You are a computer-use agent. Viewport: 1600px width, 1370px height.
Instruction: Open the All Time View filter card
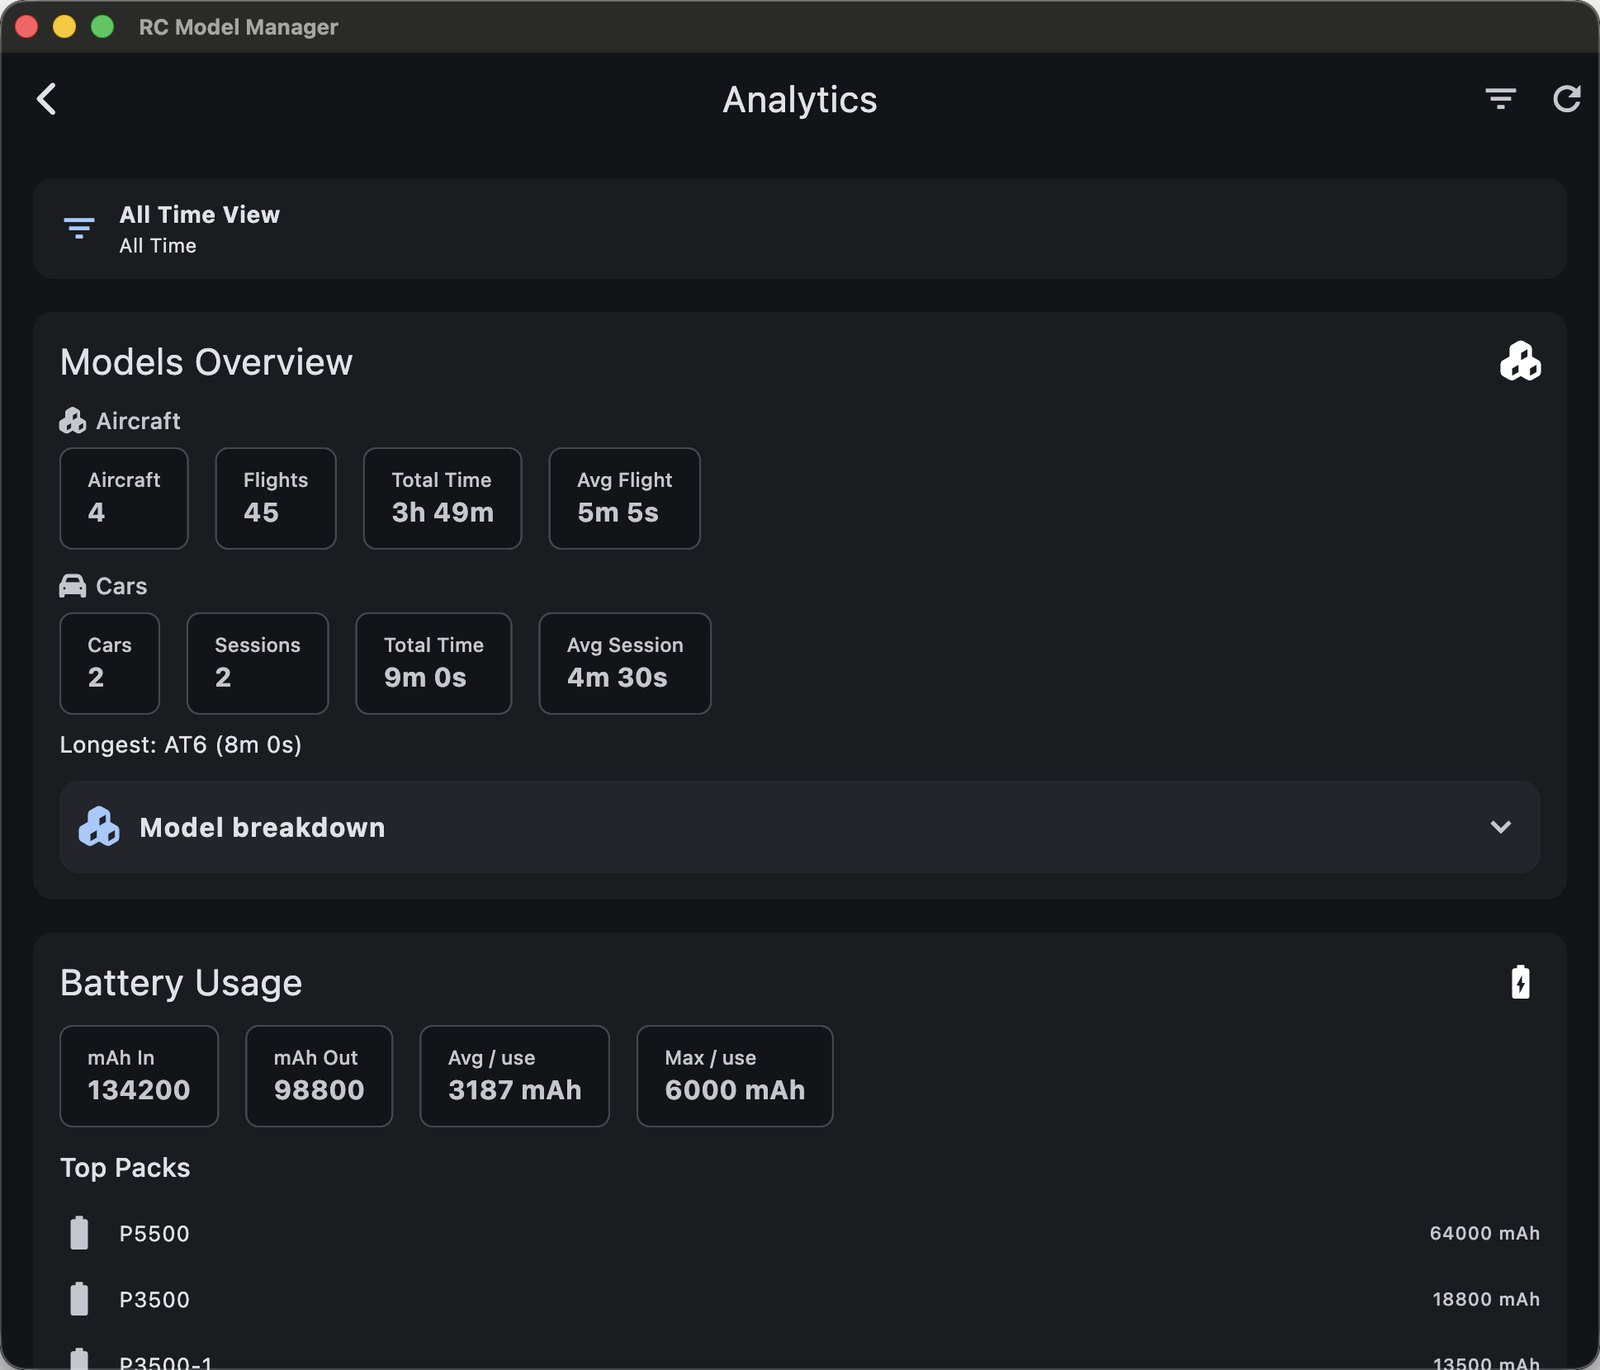click(x=800, y=229)
